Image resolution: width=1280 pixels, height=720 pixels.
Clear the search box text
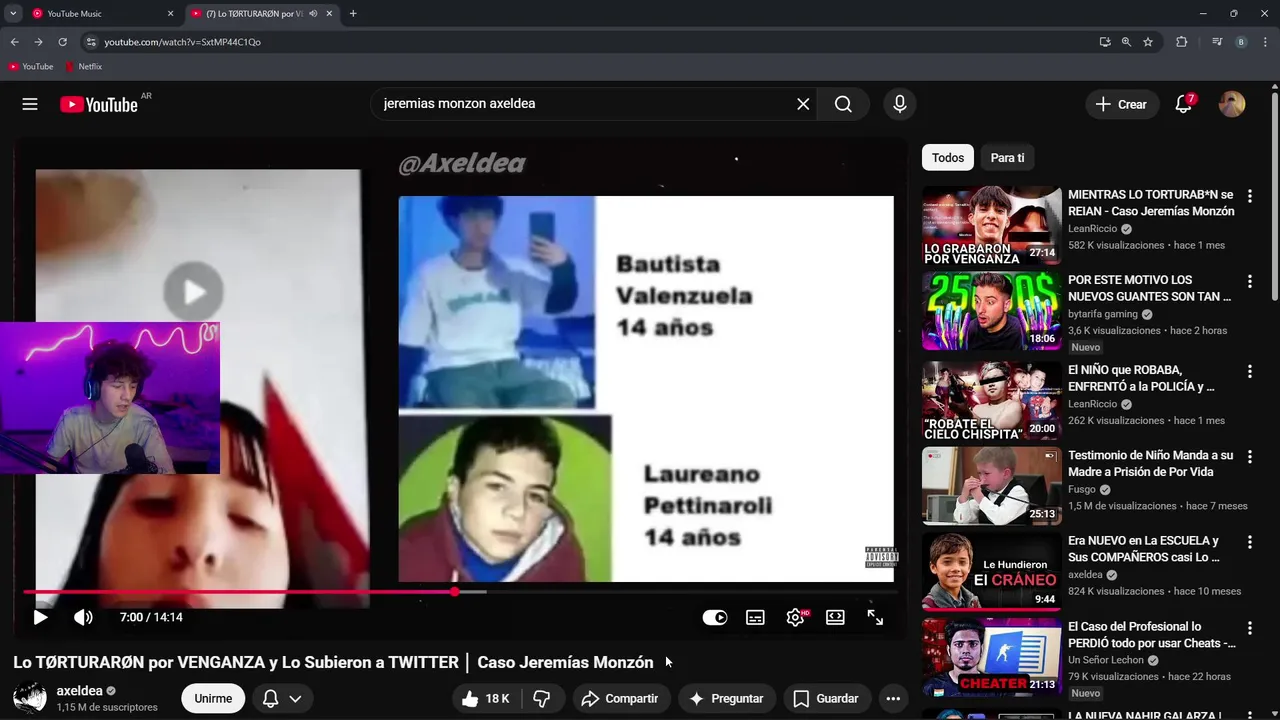pos(803,104)
